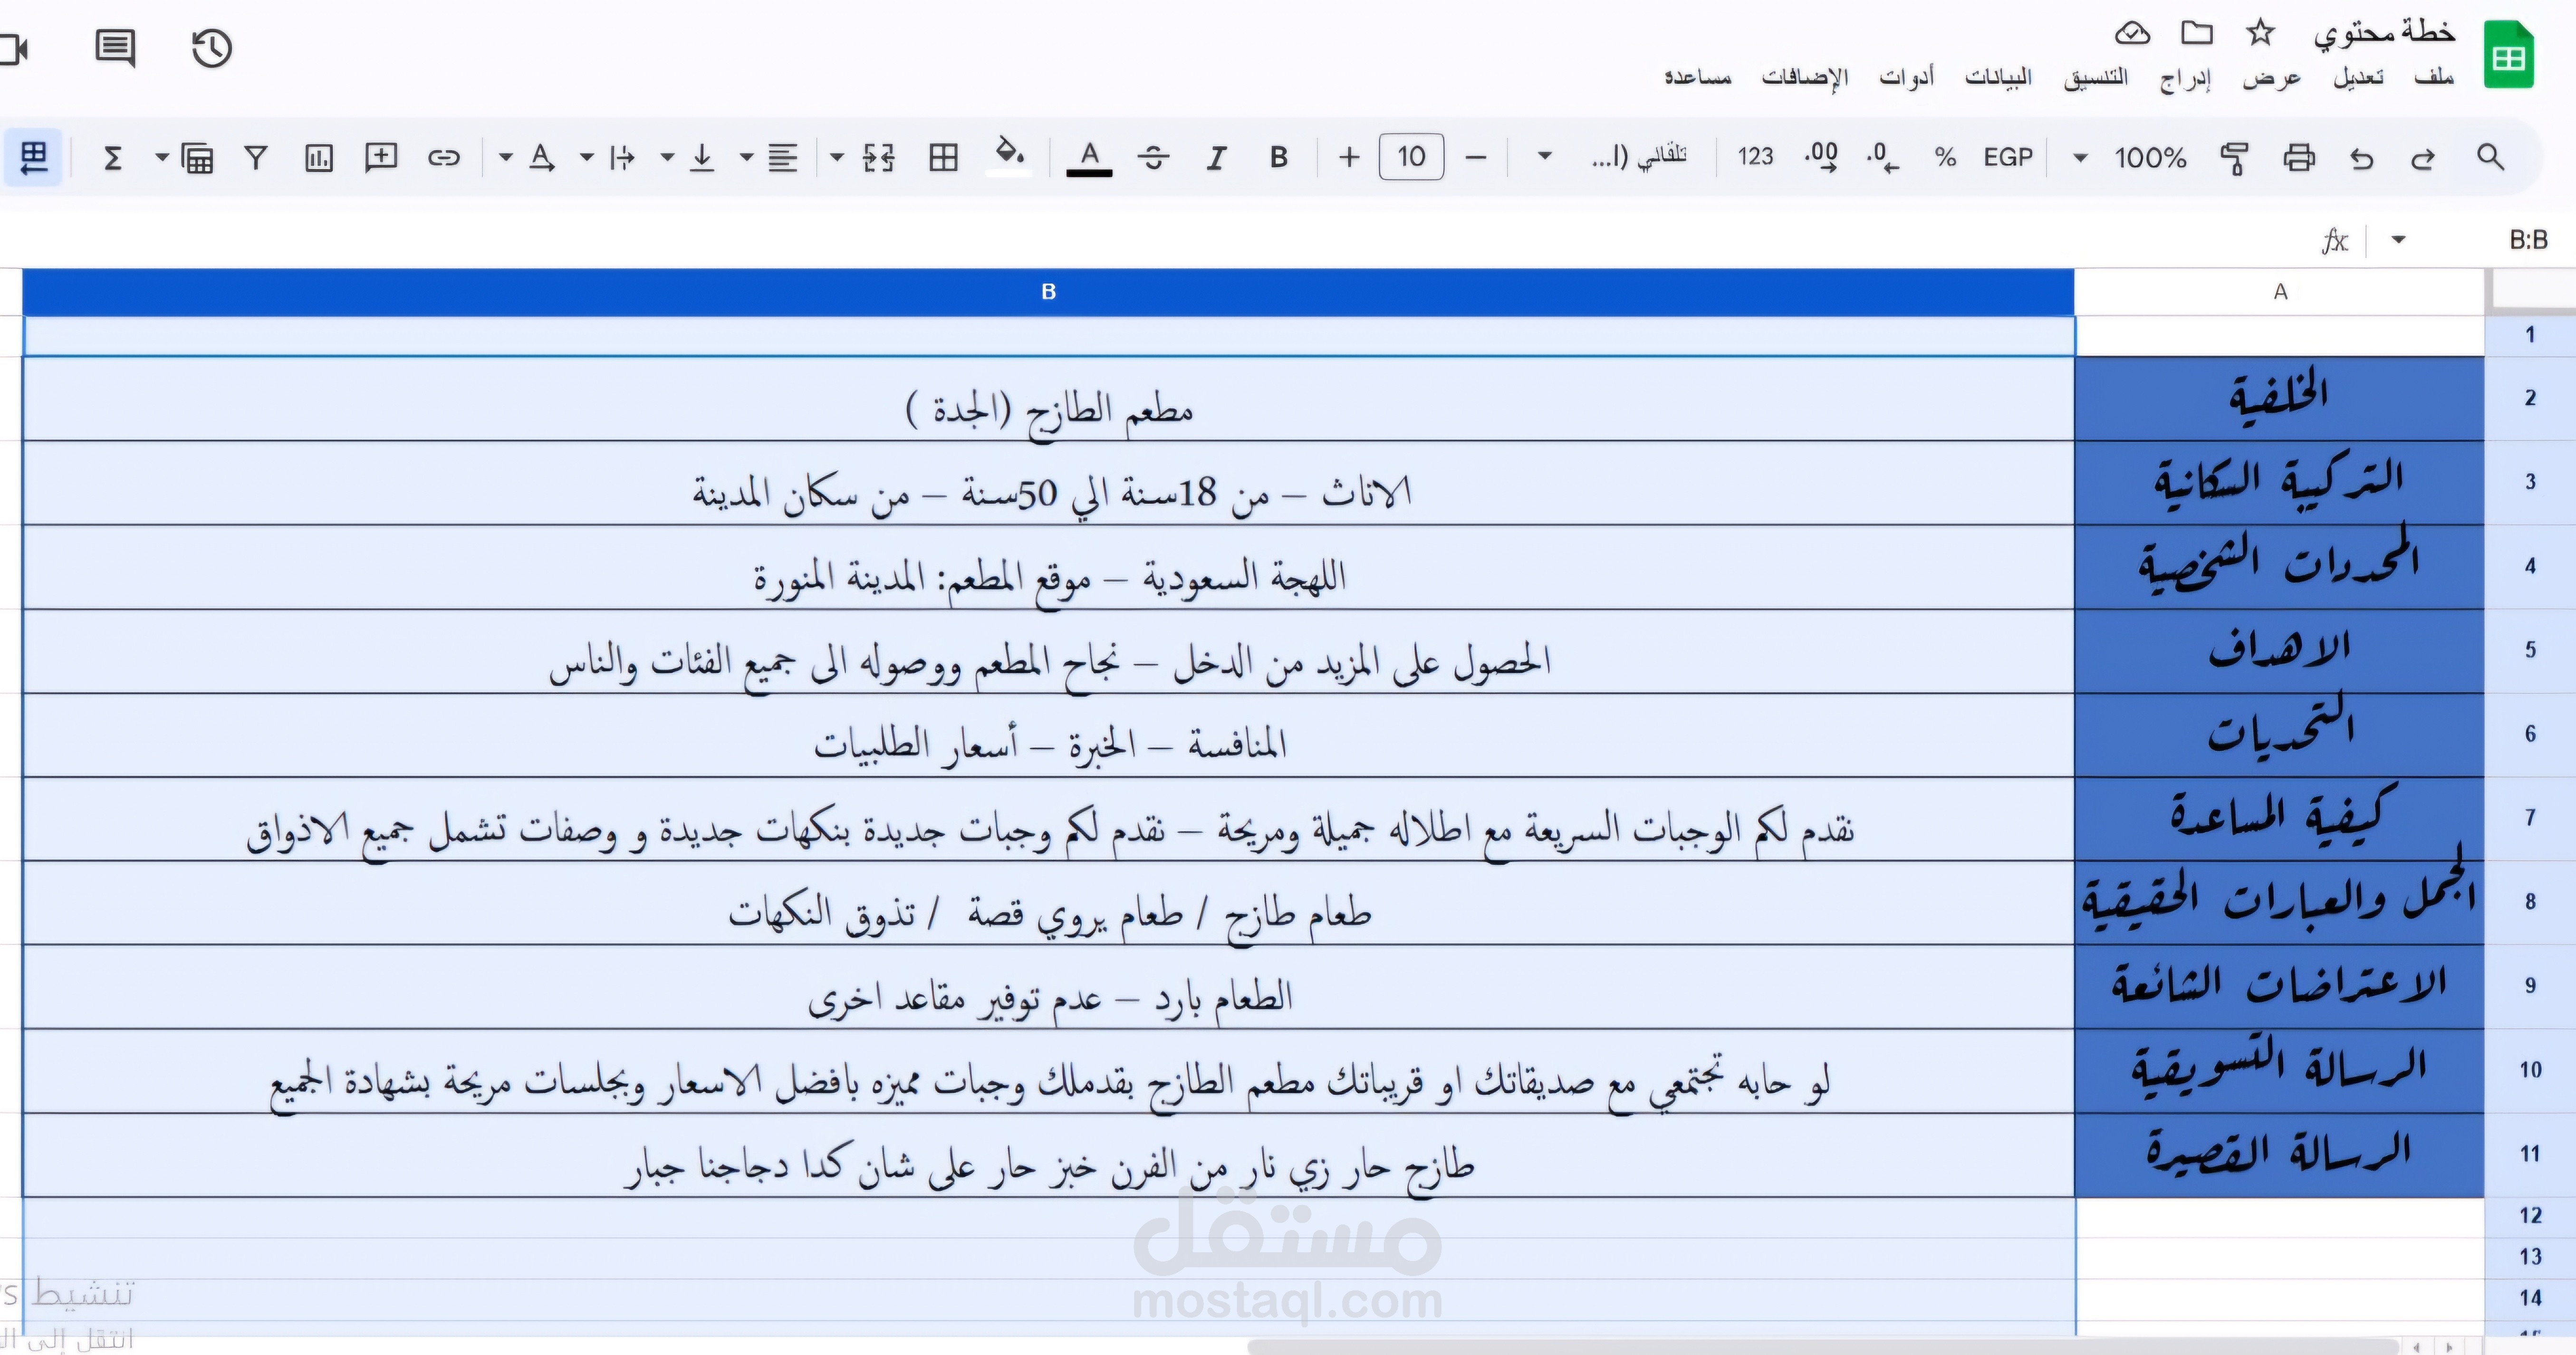2576x1355 pixels.
Task: Expand vertical align dropdown arrow
Action: pyautogui.click(x=667, y=157)
